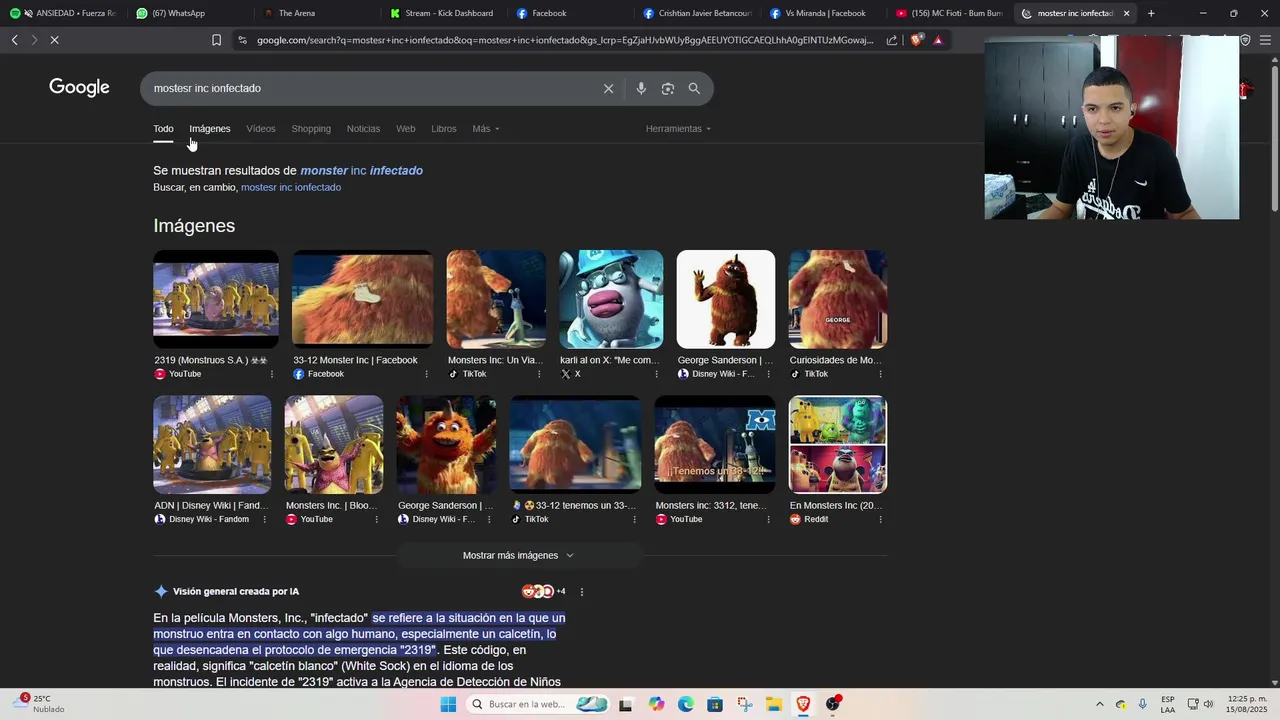The width and height of the screenshot is (1280, 720).
Task: Switch the ESP LAA keyboard language indicator
Action: pos(1168,704)
